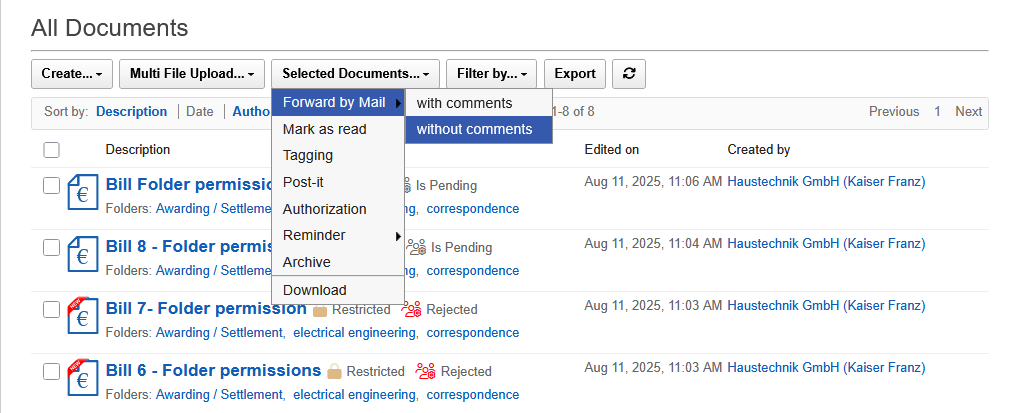The width and height of the screenshot is (1014, 413).
Task: Click the Rejected status icon on Bill 6
Action: [426, 371]
